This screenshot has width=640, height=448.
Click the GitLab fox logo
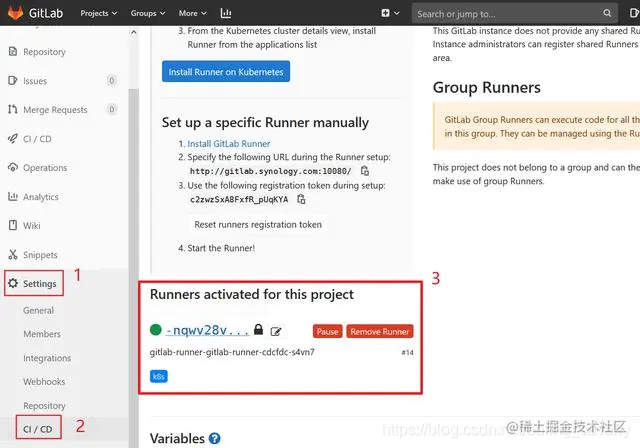coord(16,13)
